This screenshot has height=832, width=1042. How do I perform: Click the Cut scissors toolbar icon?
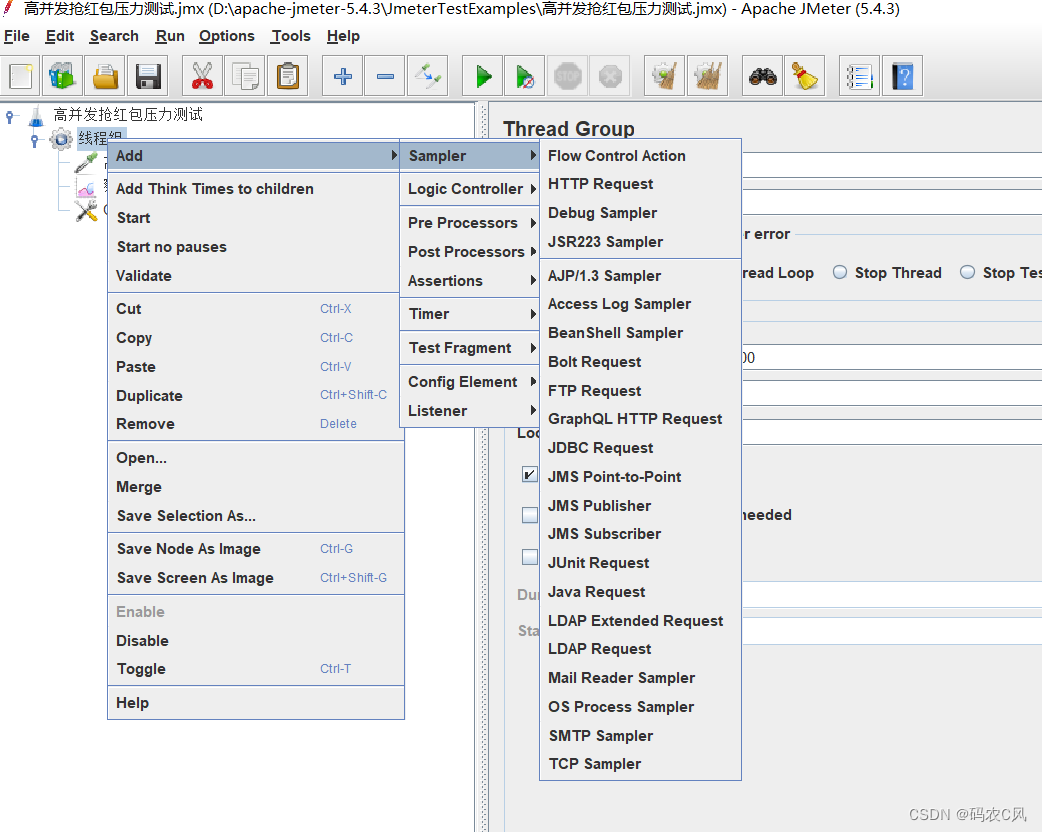pyautogui.click(x=202, y=76)
